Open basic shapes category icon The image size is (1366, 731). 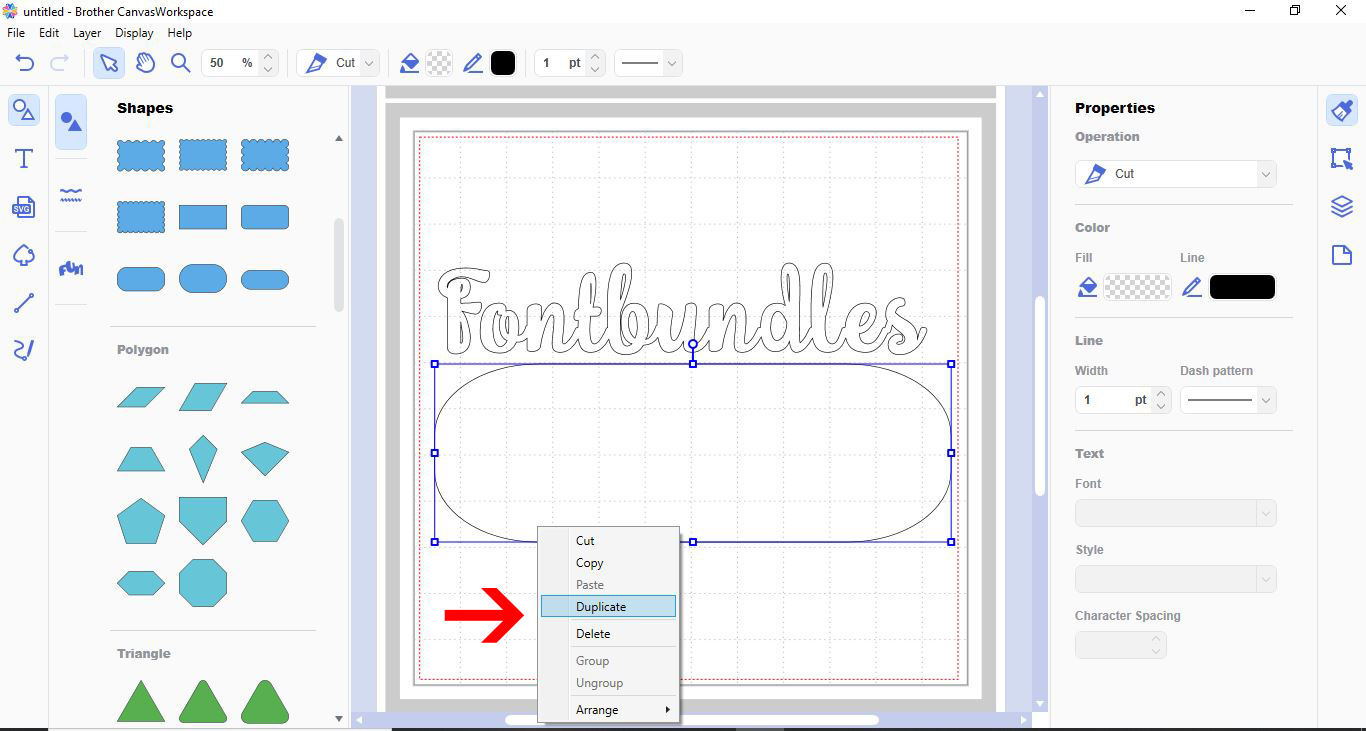point(71,122)
